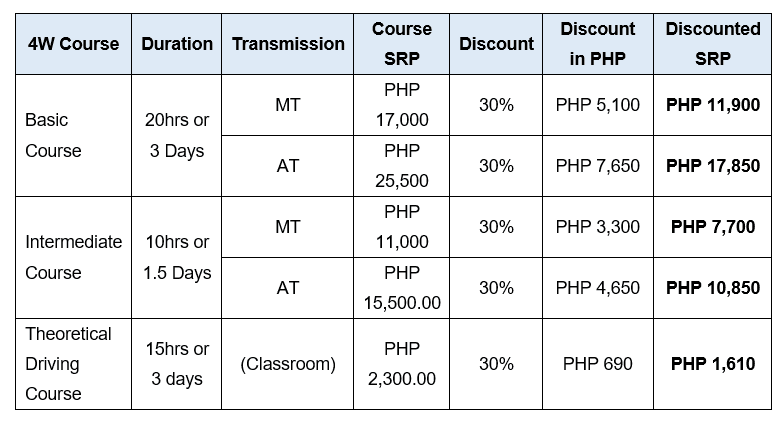Select the "Discounted SRP" header cell

coord(712,44)
